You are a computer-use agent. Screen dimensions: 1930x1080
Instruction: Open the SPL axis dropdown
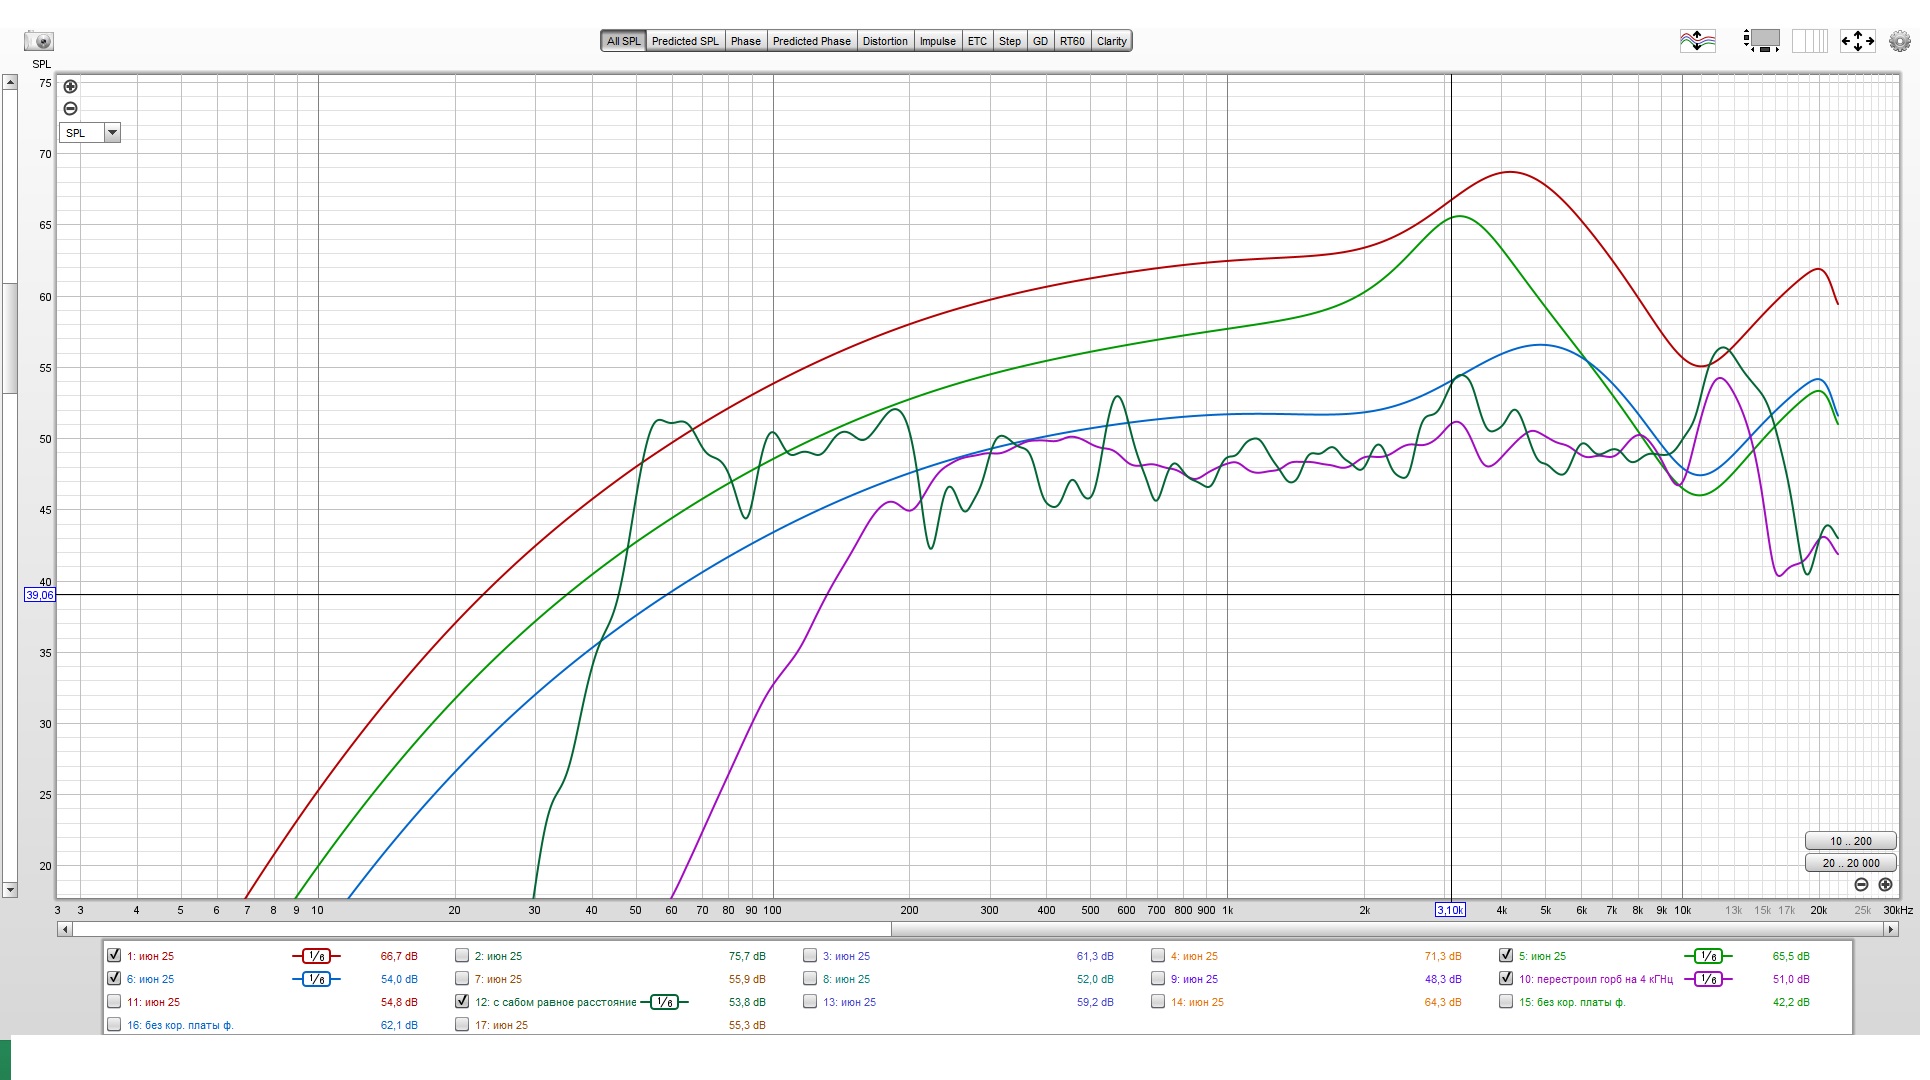pos(112,133)
